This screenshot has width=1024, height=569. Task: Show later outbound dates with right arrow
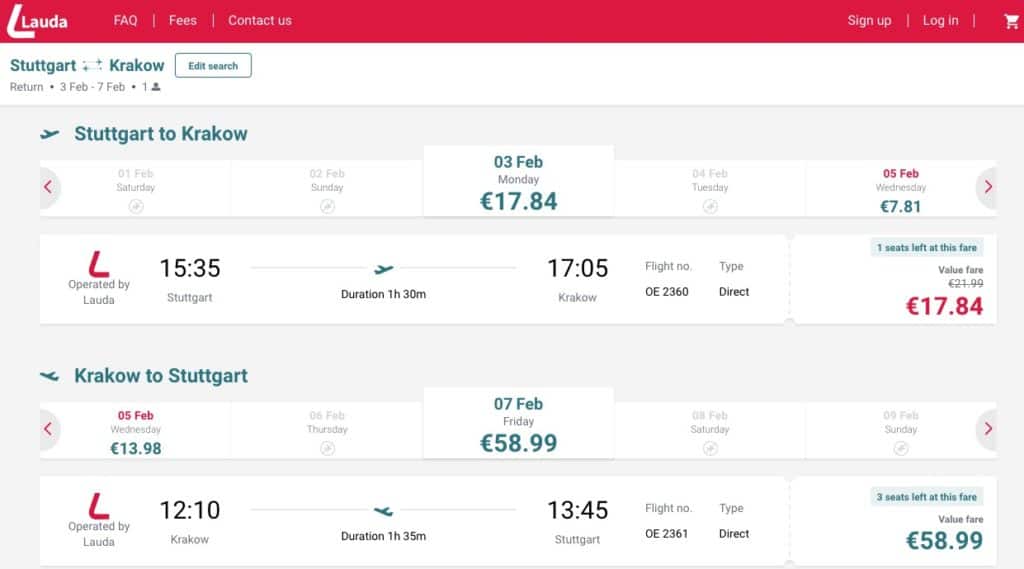tap(987, 187)
